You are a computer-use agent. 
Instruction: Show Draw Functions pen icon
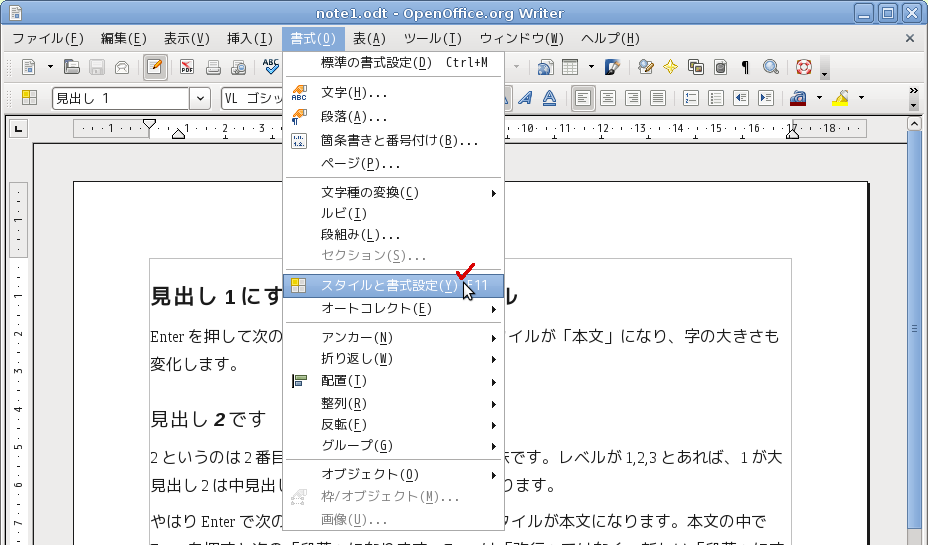click(x=612, y=67)
